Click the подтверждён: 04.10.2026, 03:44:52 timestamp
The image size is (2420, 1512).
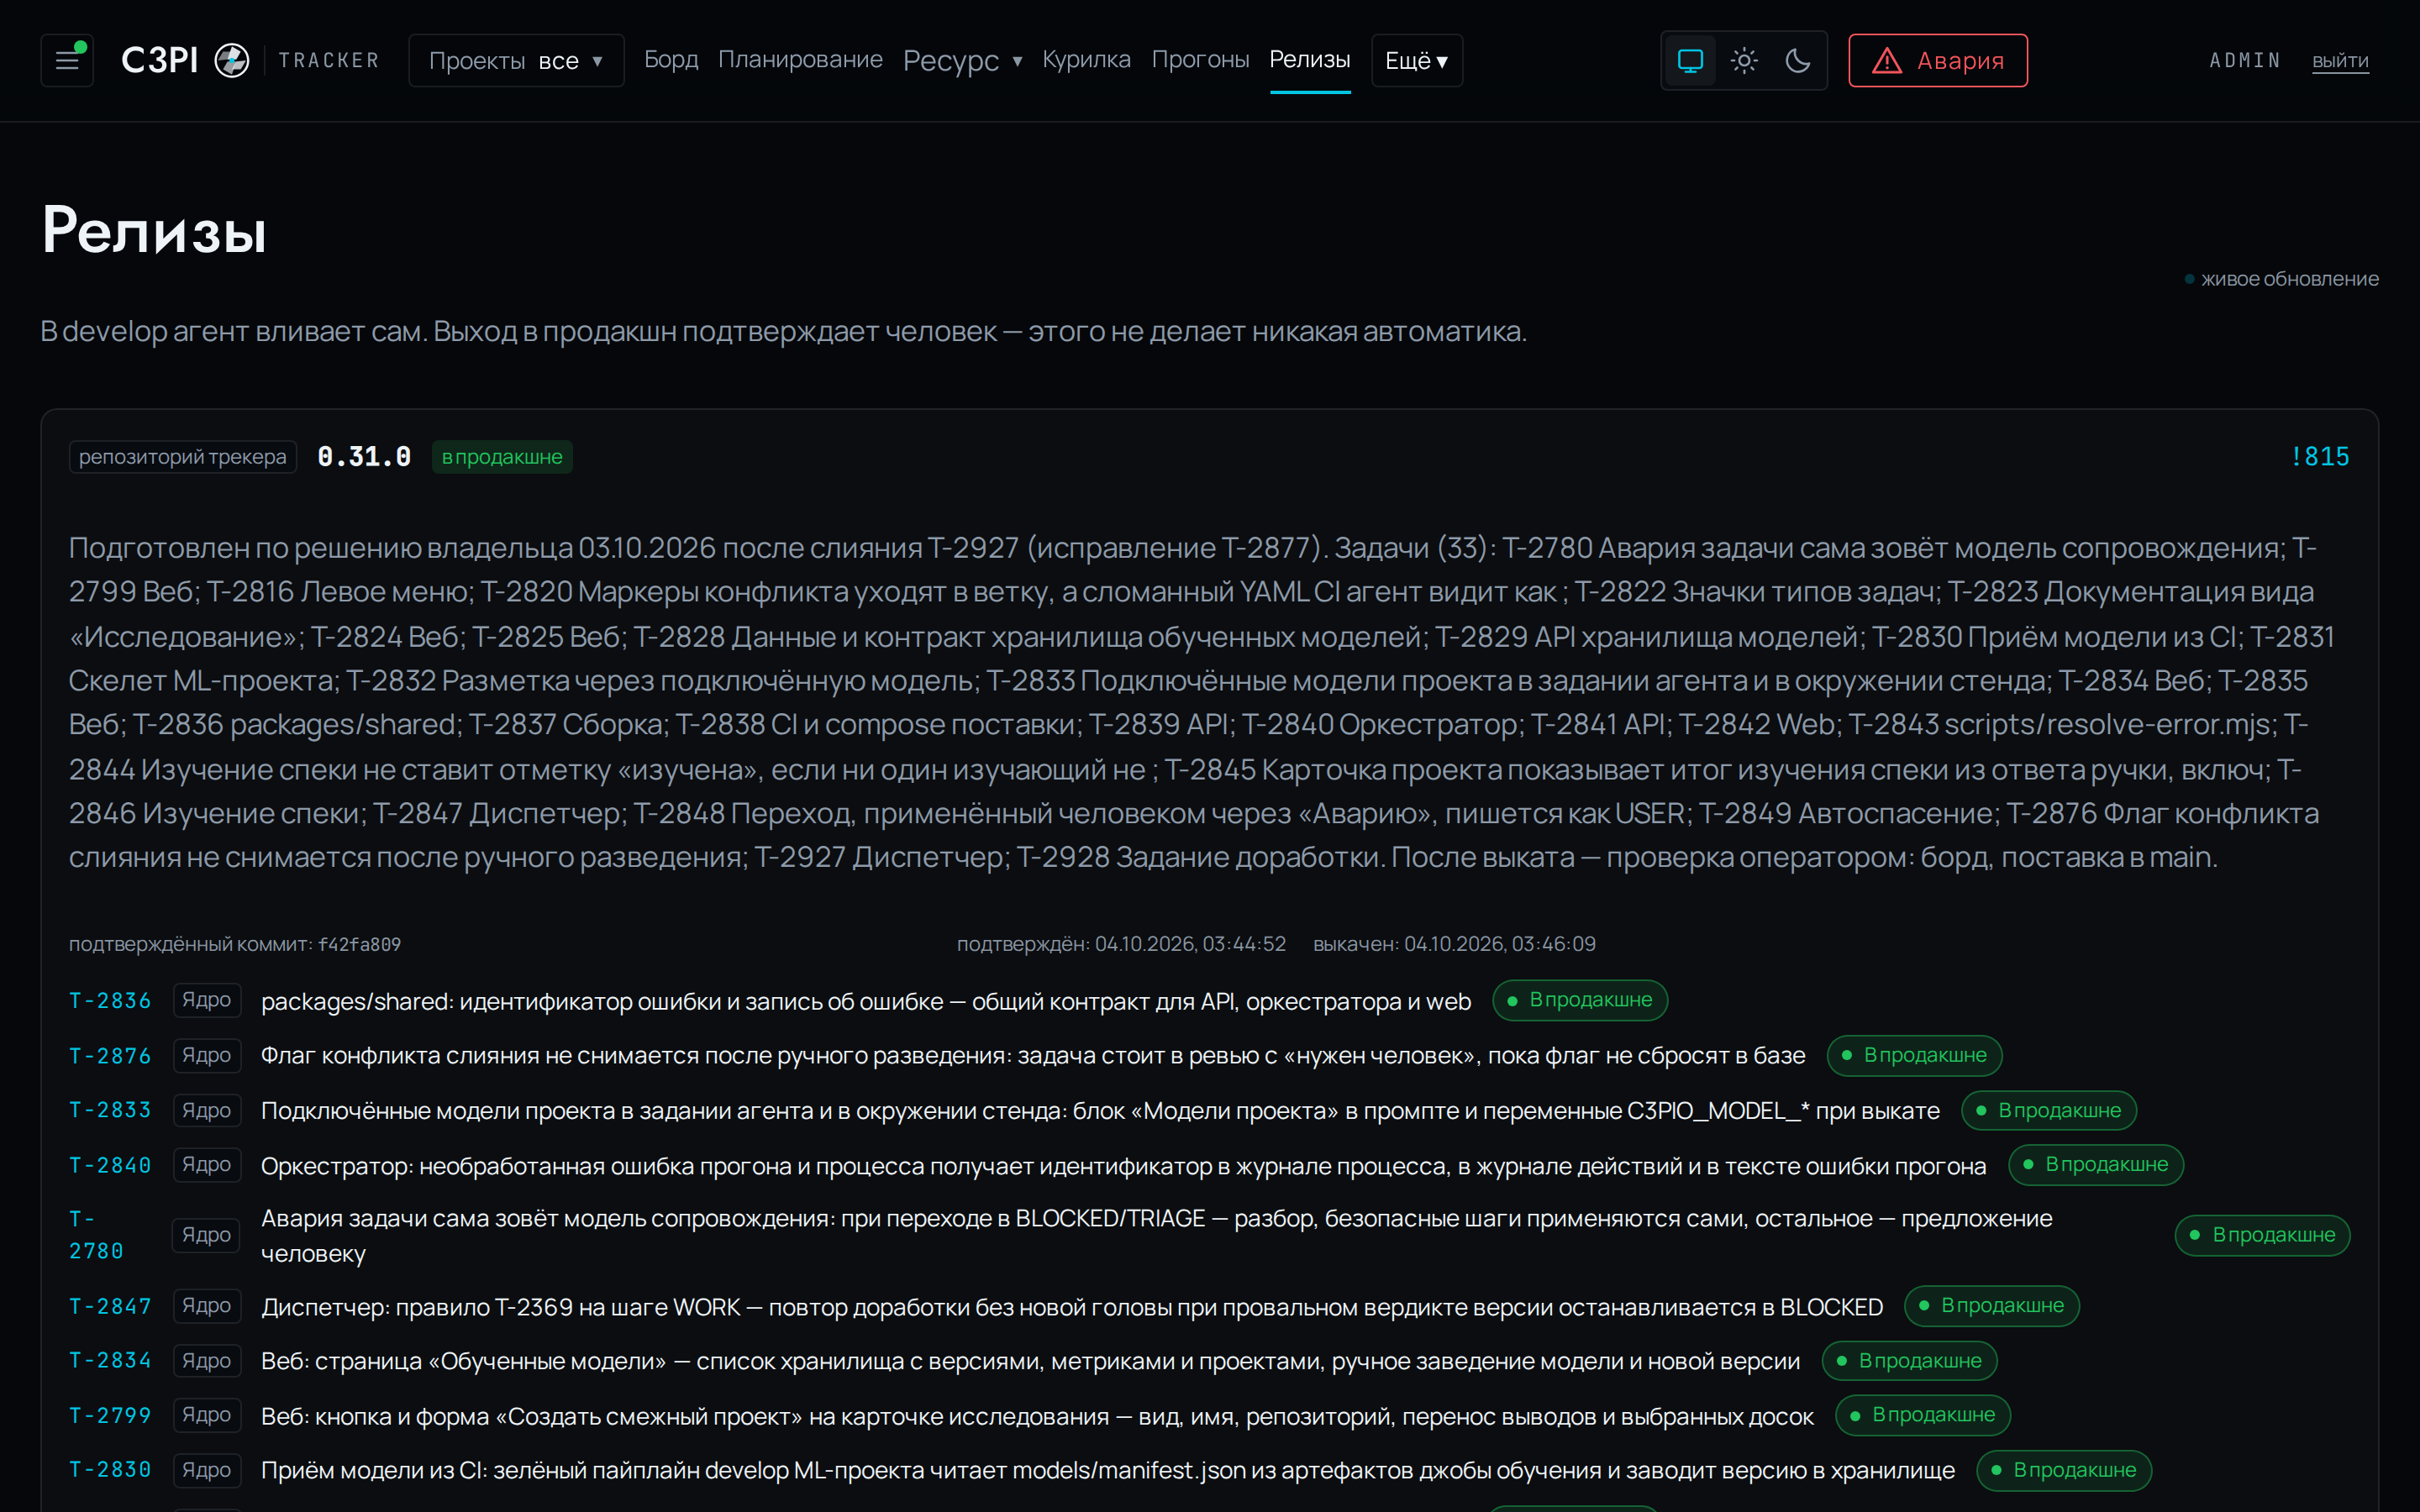pos(1121,944)
